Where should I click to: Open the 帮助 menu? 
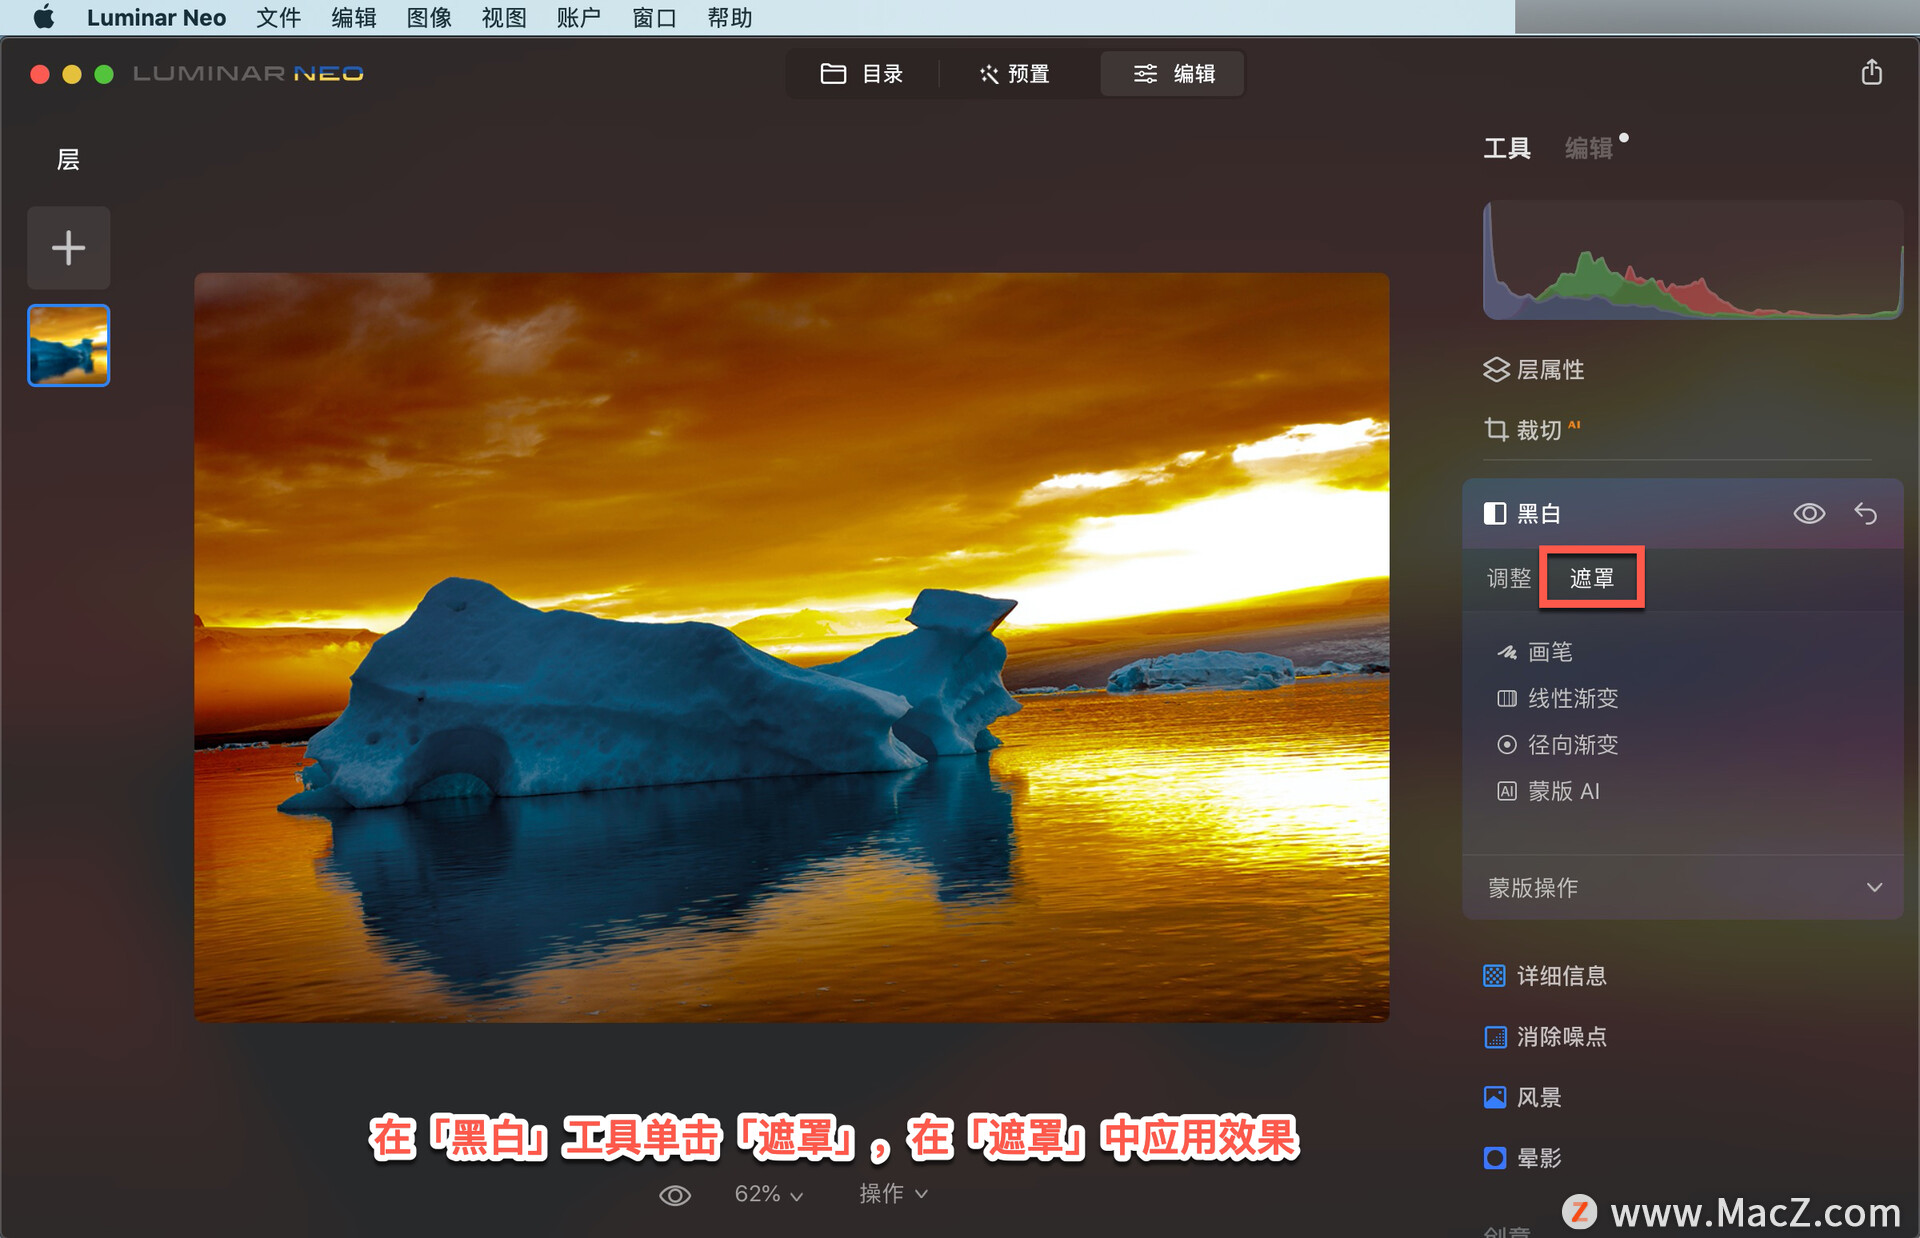click(729, 17)
